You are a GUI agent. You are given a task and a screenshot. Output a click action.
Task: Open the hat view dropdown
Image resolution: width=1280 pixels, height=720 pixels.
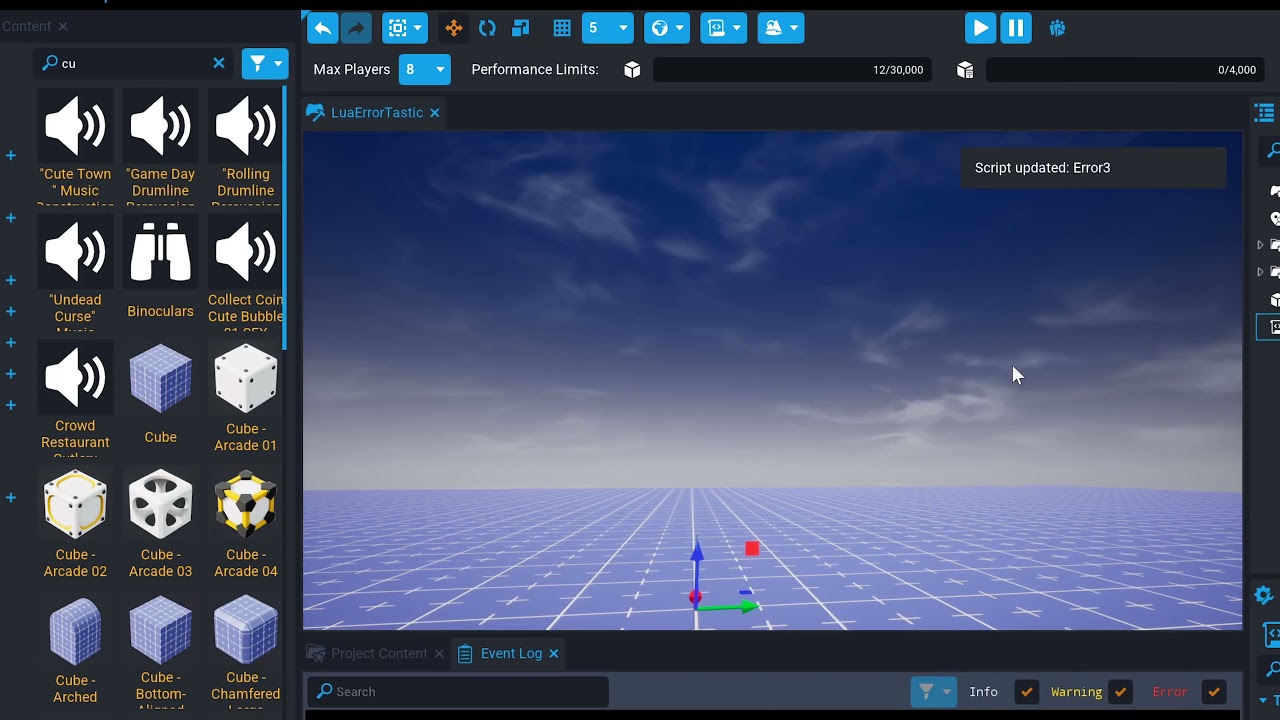tap(781, 28)
